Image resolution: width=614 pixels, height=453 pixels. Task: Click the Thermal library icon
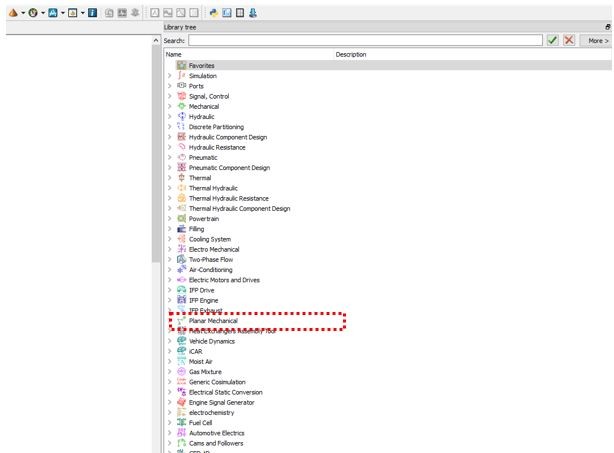coord(181,178)
